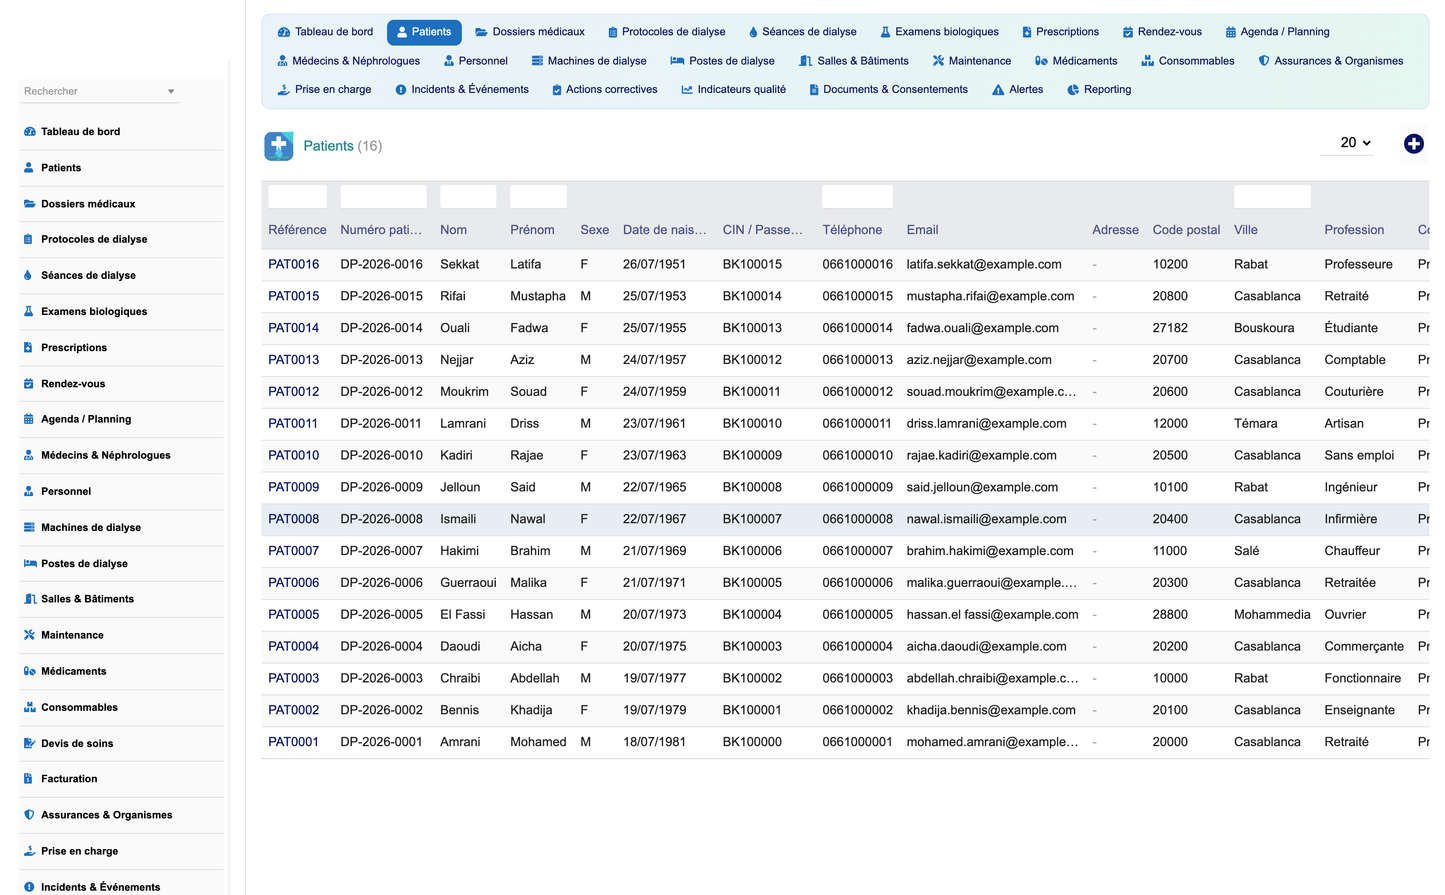
Task: Click the Nom filter input field
Action: [x=468, y=196]
